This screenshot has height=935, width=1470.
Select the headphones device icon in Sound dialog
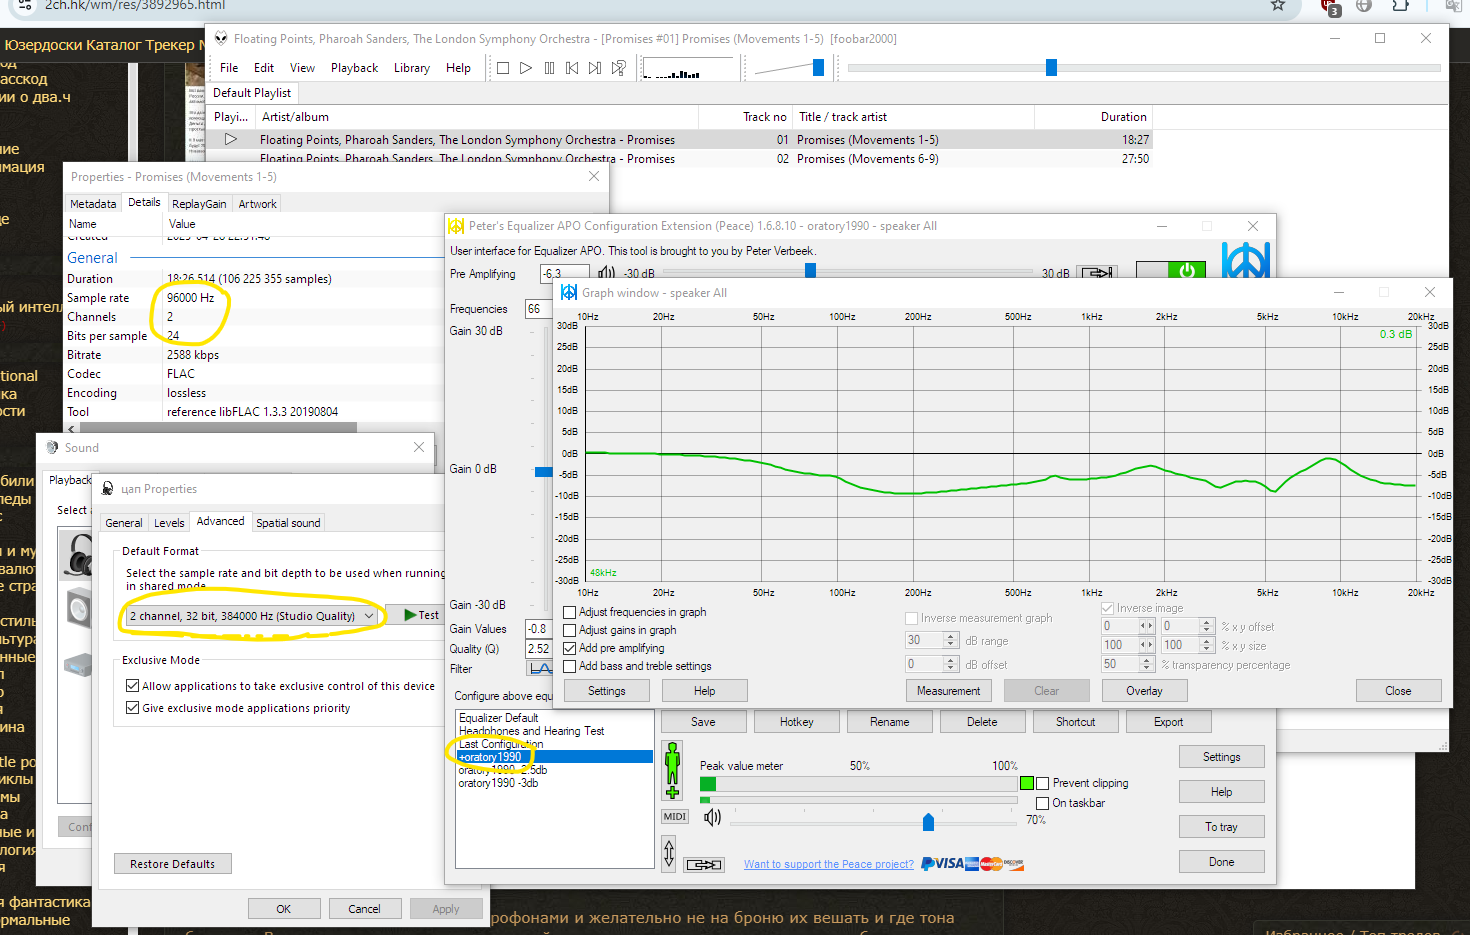click(x=77, y=555)
